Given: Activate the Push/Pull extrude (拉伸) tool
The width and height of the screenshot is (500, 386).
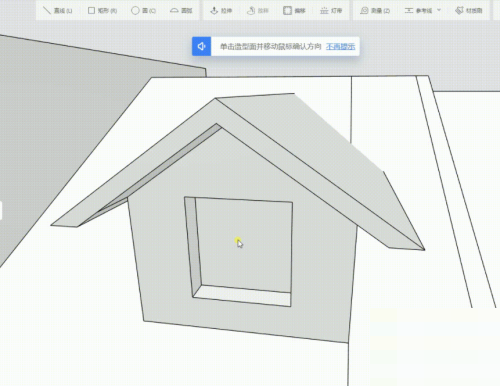Looking at the screenshot, I should click(221, 11).
